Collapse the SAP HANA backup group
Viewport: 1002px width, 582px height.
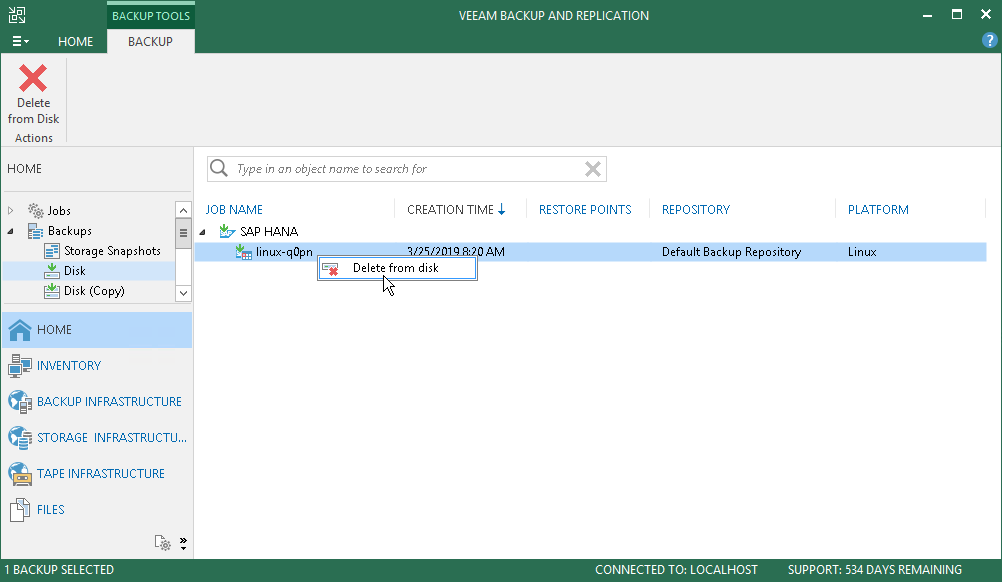203,232
